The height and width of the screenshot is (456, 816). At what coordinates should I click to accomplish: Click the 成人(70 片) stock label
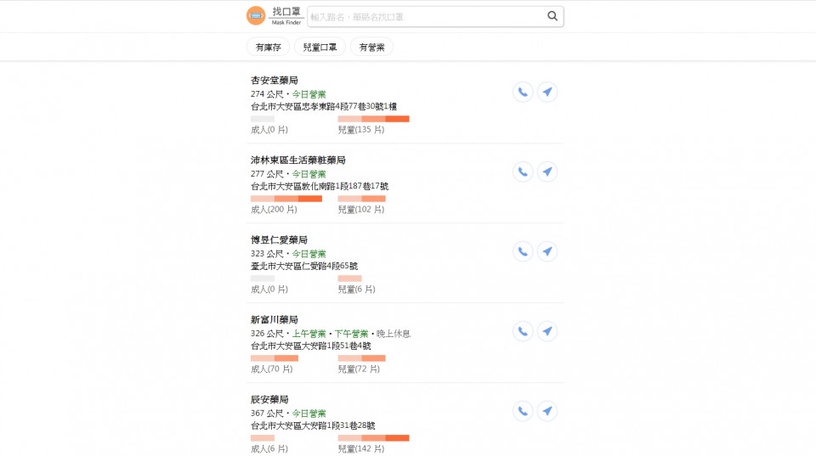point(272,369)
